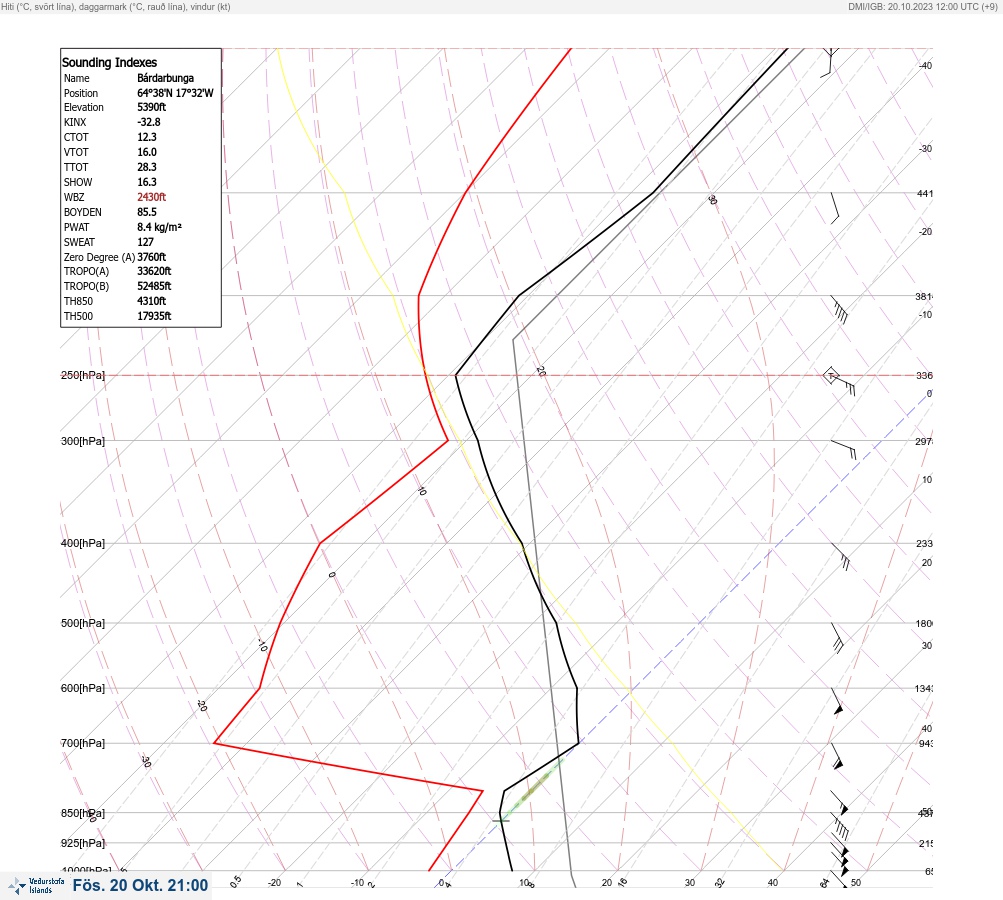Click the TROPO(B) value '52485ft'
The width and height of the screenshot is (1003, 900).
[154, 287]
